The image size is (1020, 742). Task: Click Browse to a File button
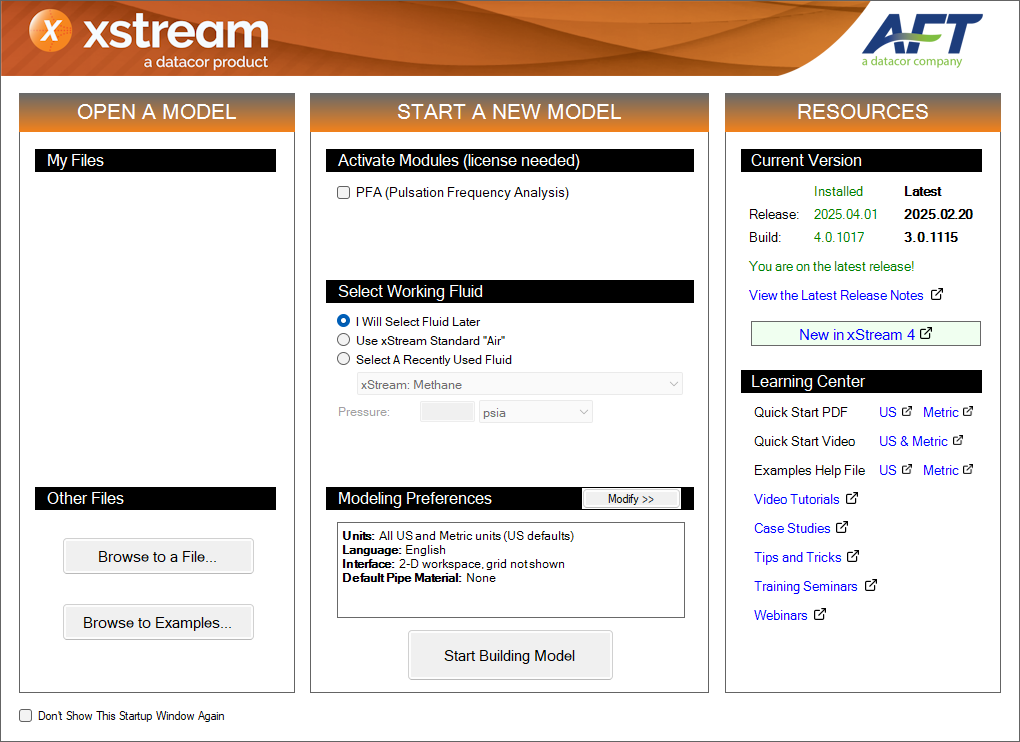(158, 556)
